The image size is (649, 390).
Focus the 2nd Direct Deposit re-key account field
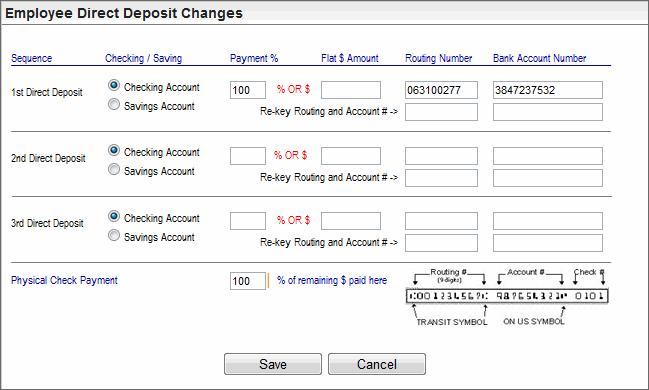548,178
